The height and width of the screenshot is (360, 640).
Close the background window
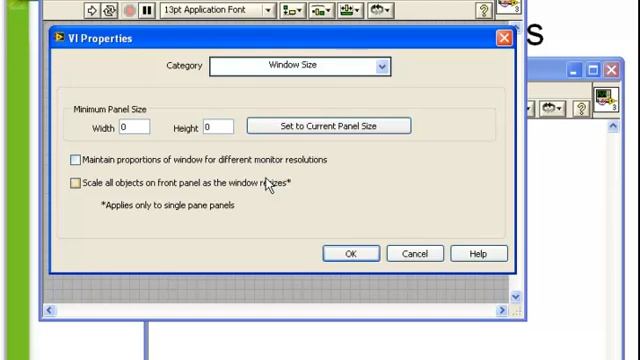(x=611, y=70)
